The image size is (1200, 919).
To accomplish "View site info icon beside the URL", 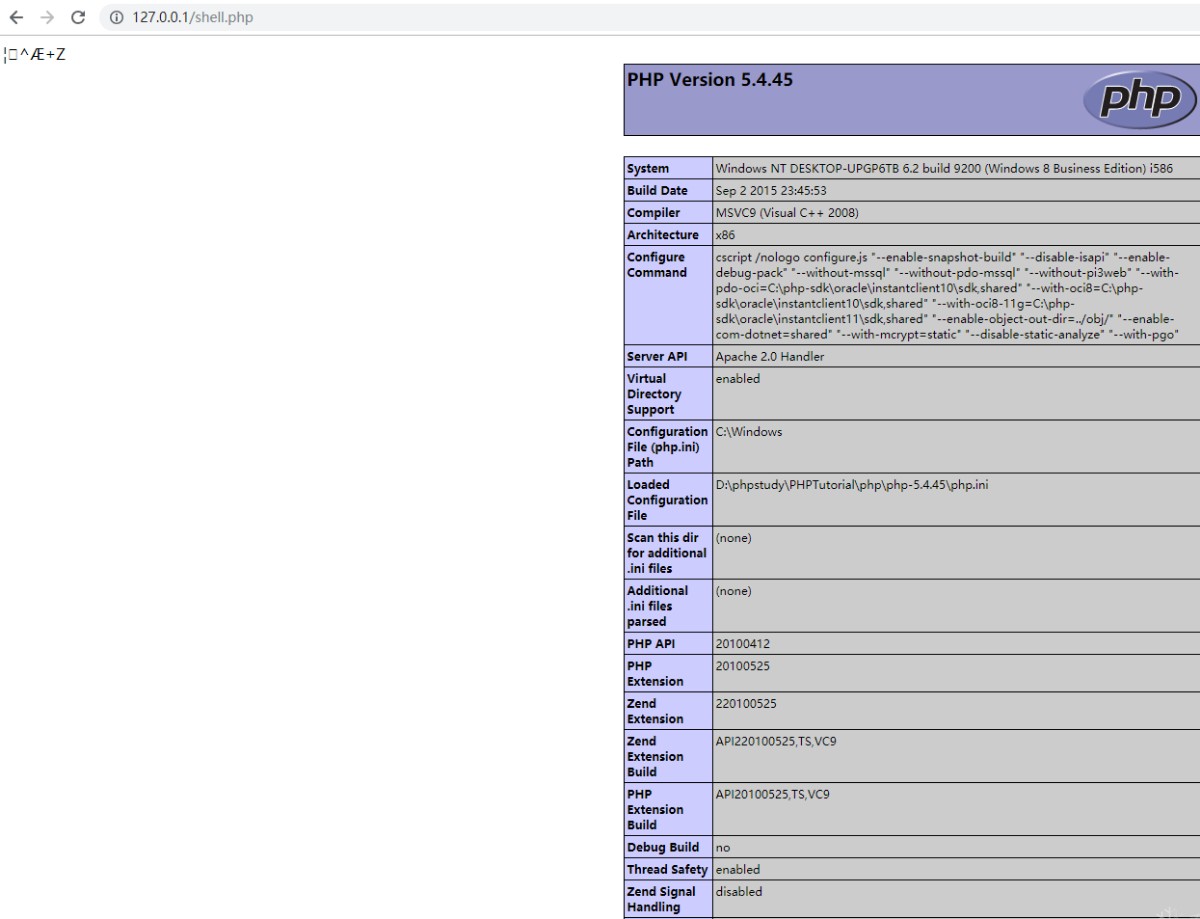I will 117,17.
